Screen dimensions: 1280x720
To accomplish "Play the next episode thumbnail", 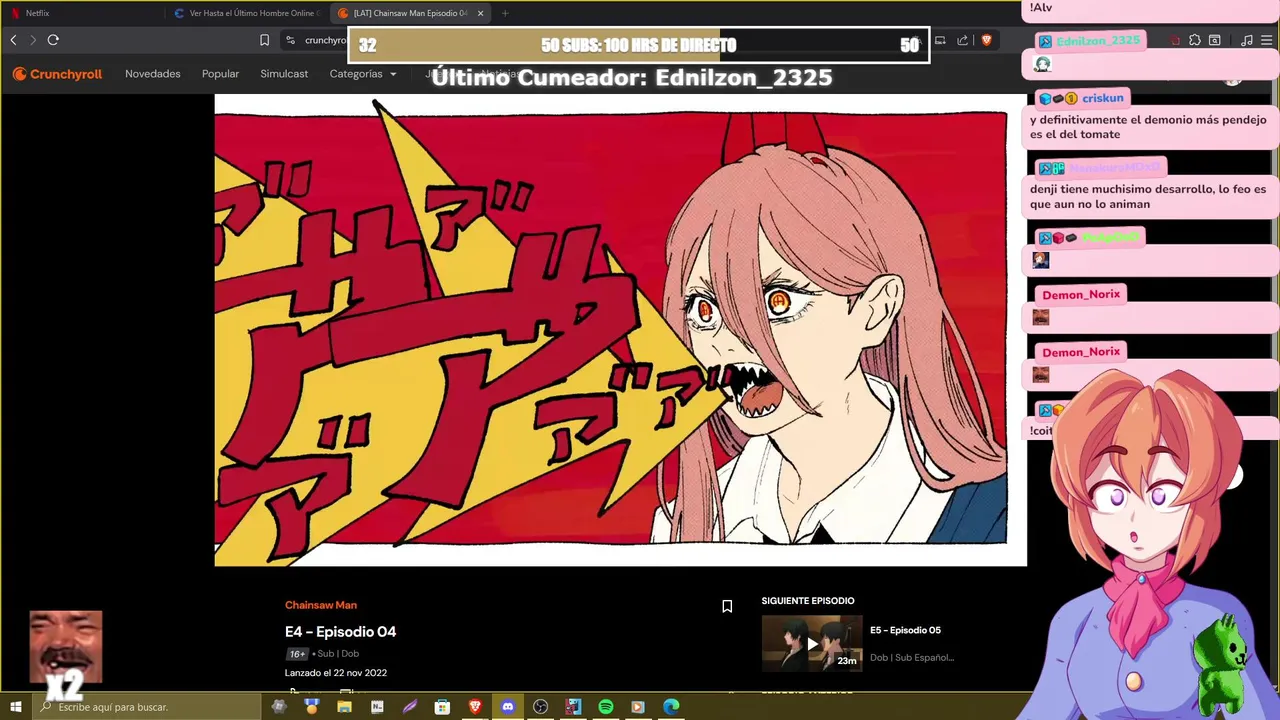I will (x=812, y=643).
